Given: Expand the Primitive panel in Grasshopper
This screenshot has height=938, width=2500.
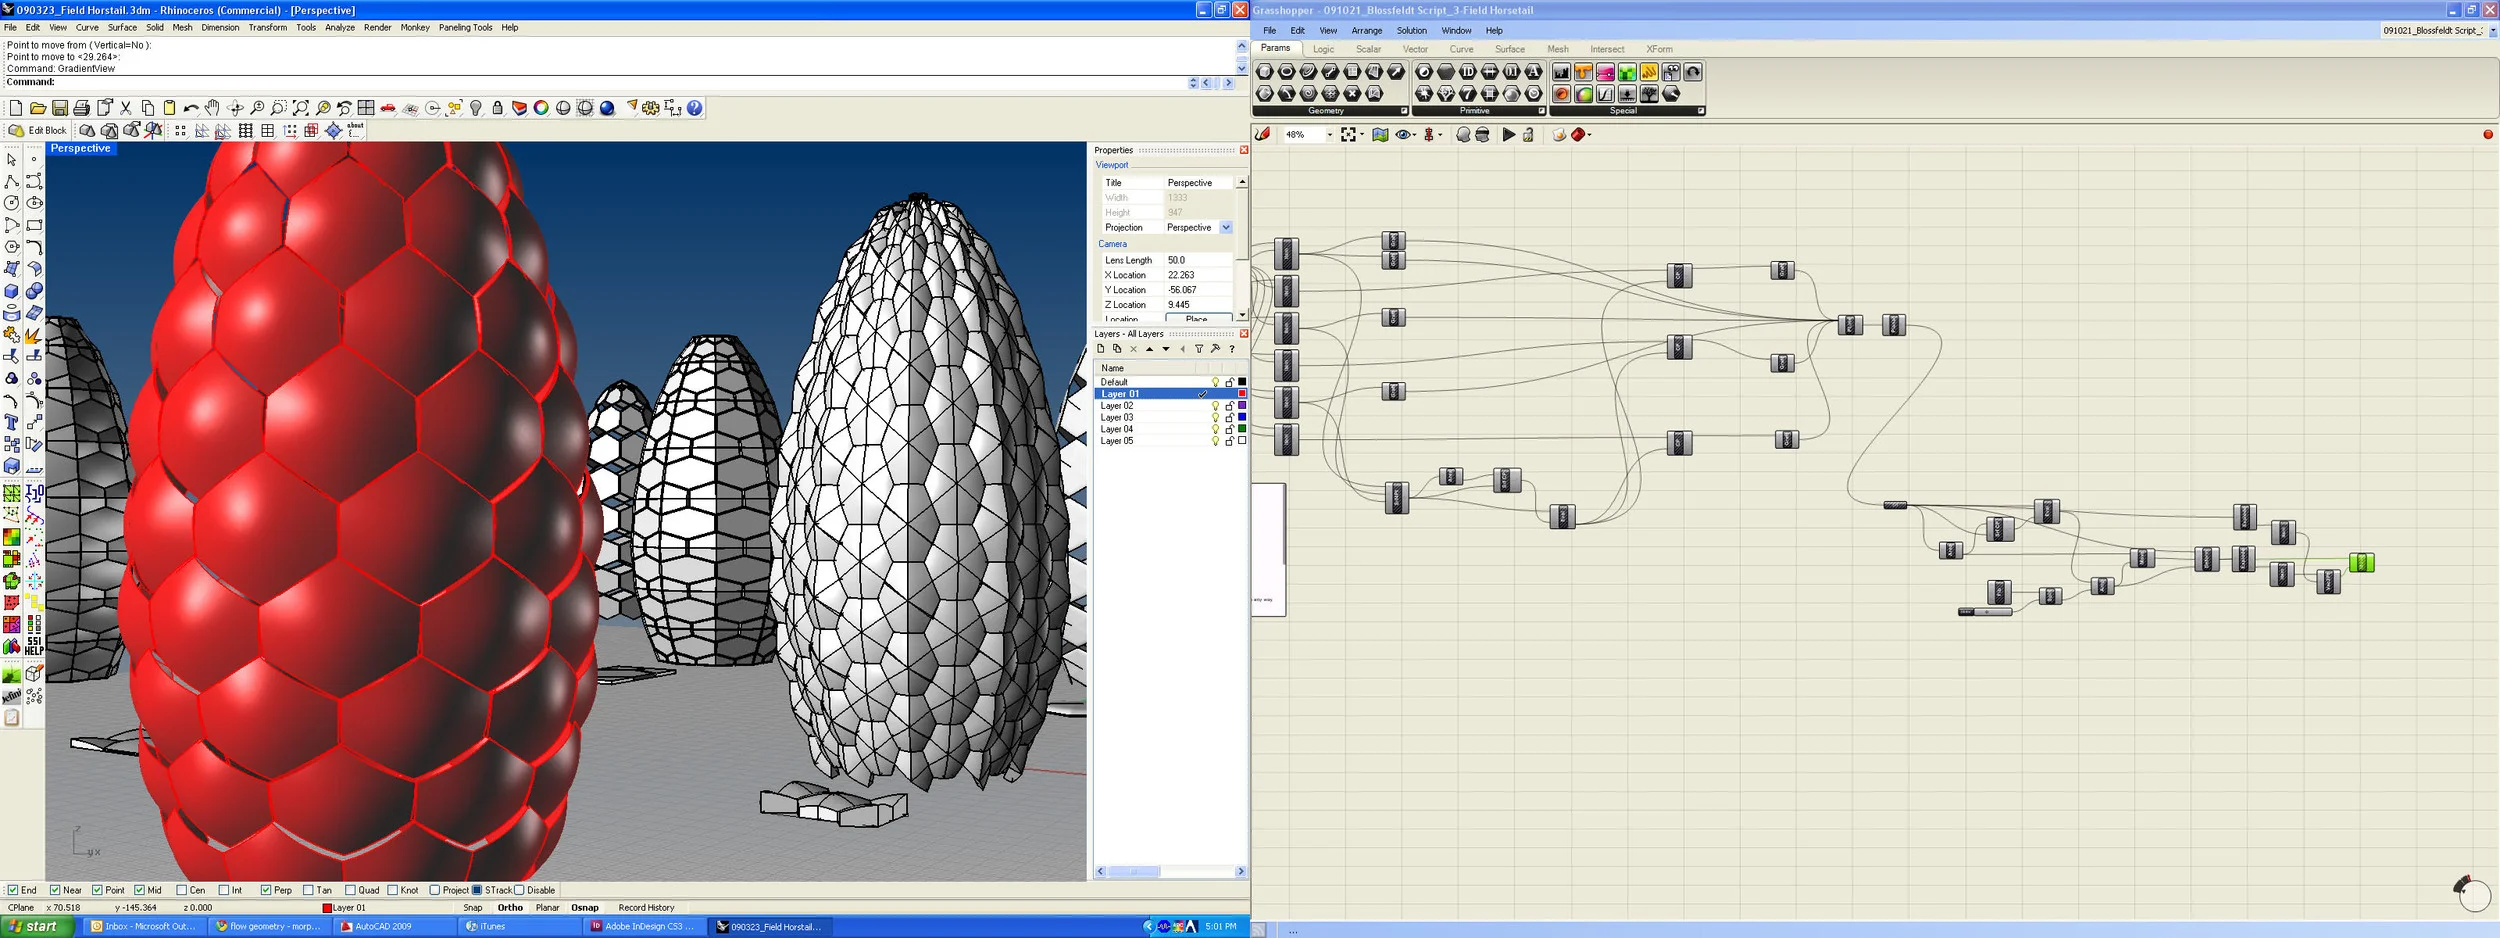Looking at the screenshot, I should [1541, 111].
